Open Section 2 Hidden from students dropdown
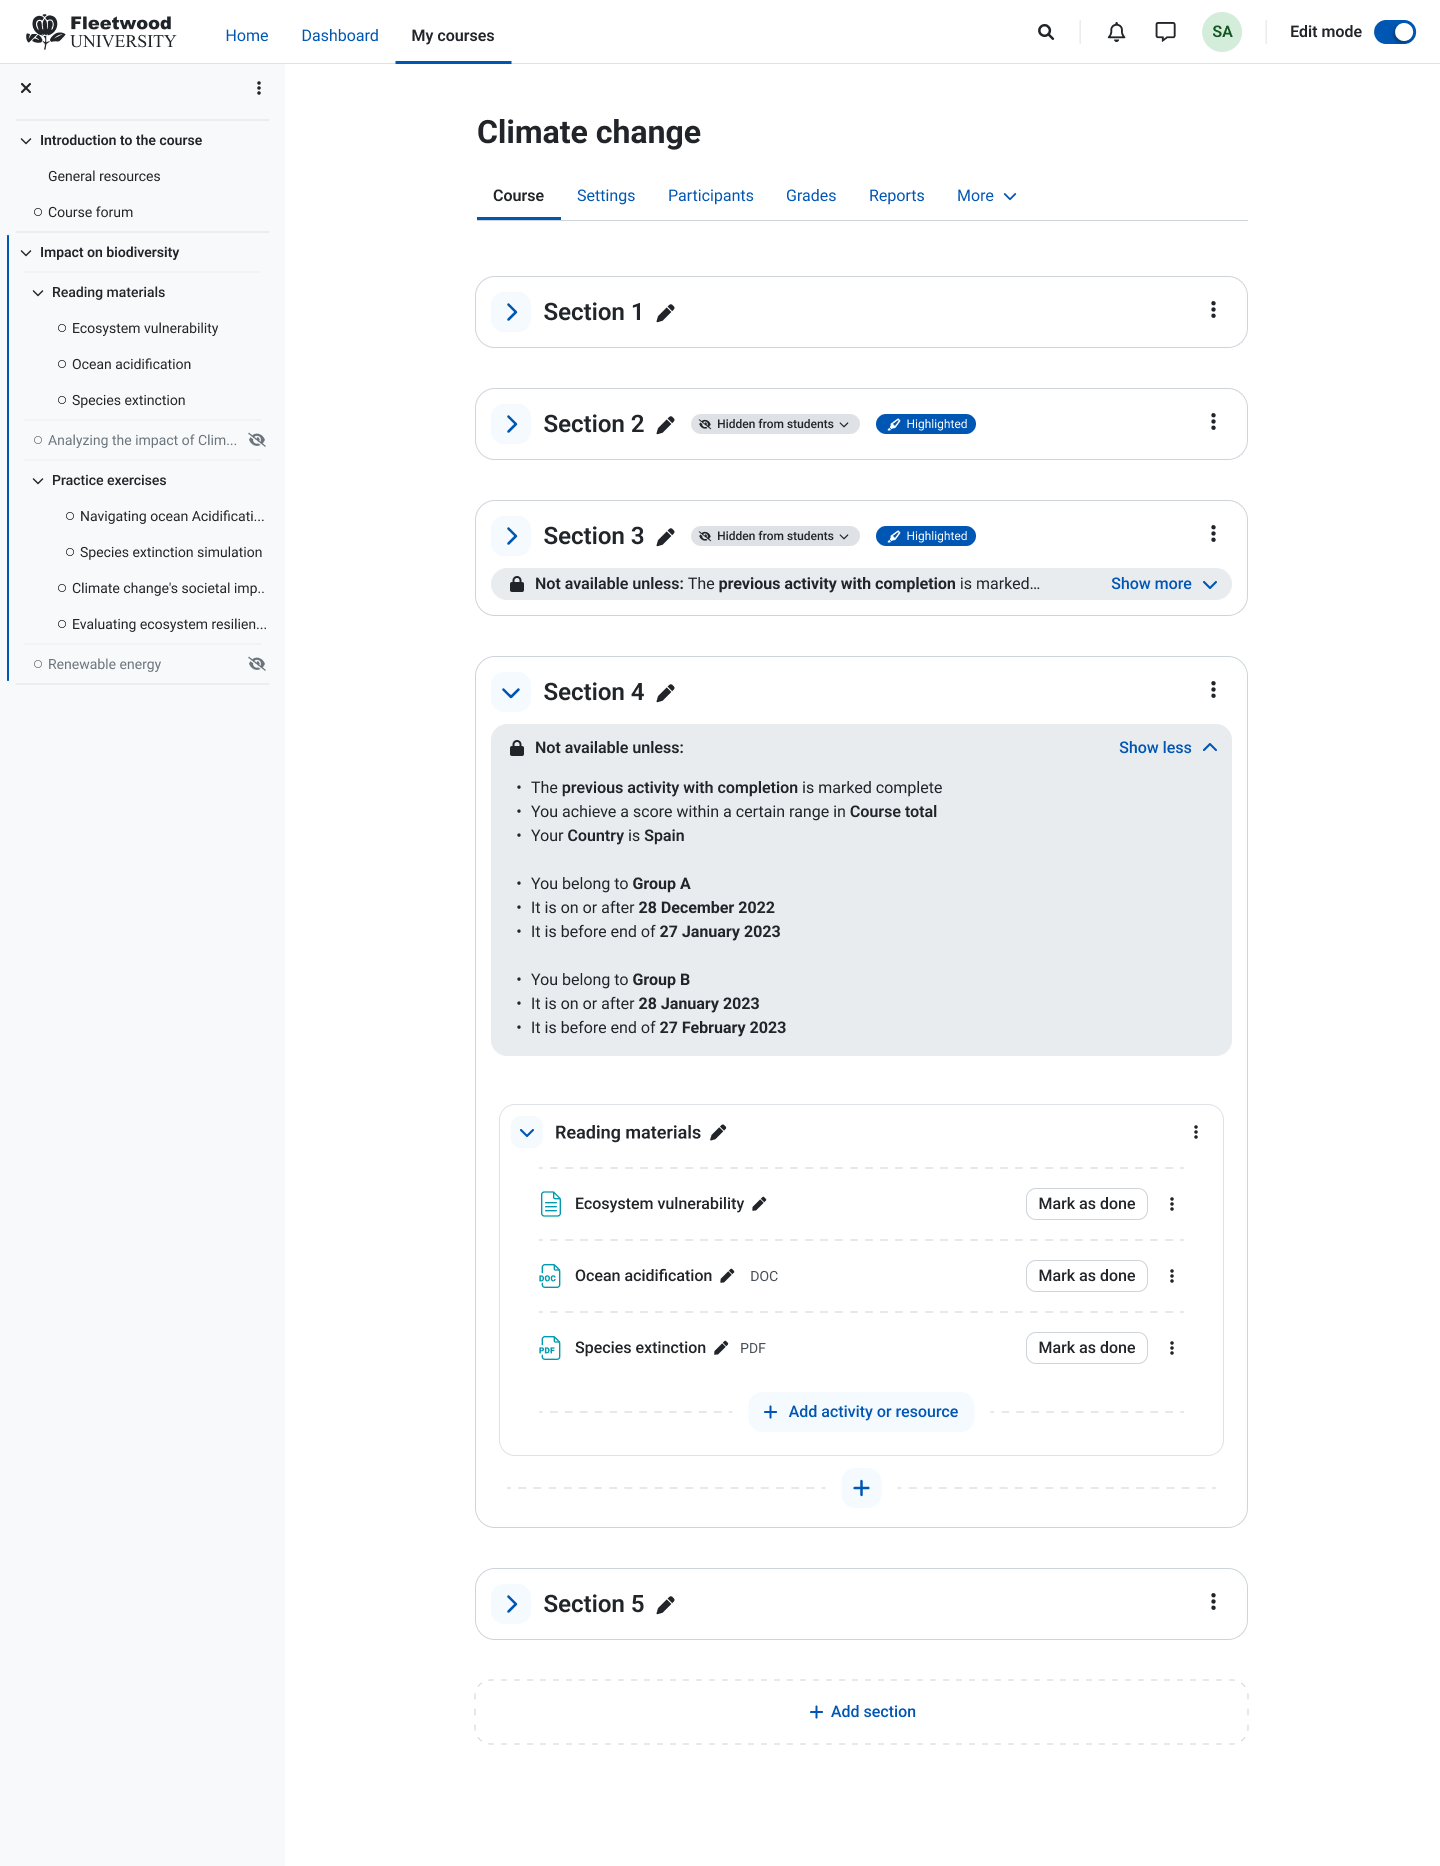 click(x=775, y=424)
